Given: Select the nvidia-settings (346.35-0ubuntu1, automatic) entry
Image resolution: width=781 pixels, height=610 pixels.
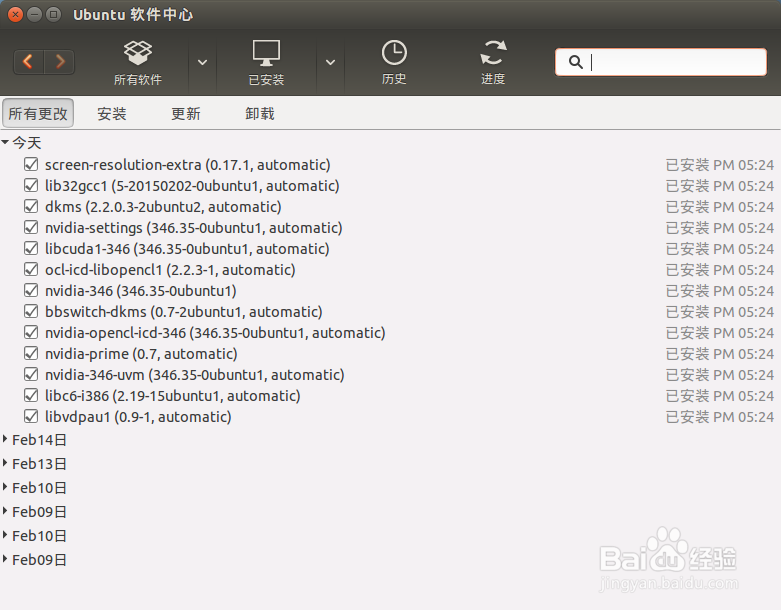Looking at the screenshot, I should [194, 228].
